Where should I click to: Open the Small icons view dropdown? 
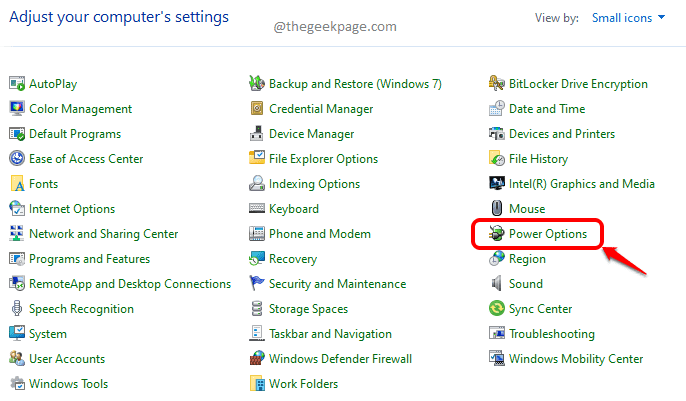point(627,17)
